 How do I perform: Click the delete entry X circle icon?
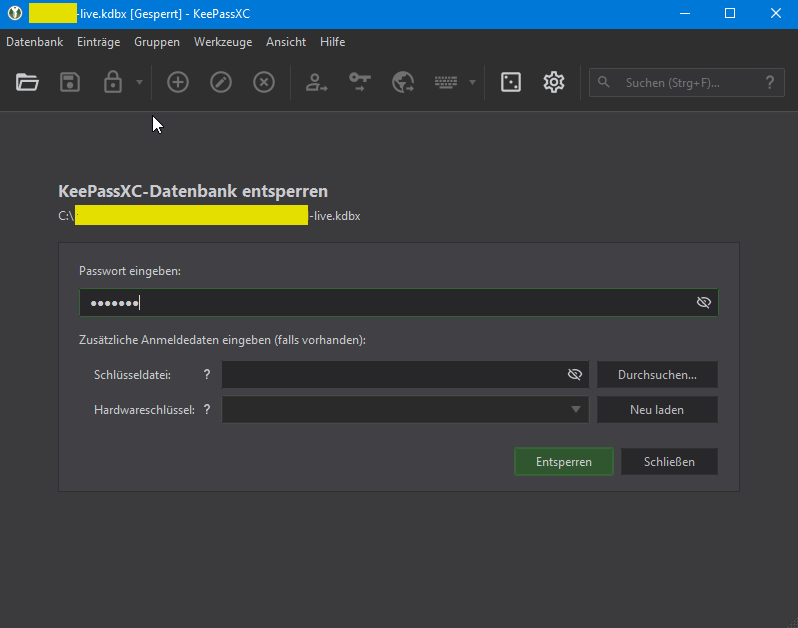coord(264,82)
